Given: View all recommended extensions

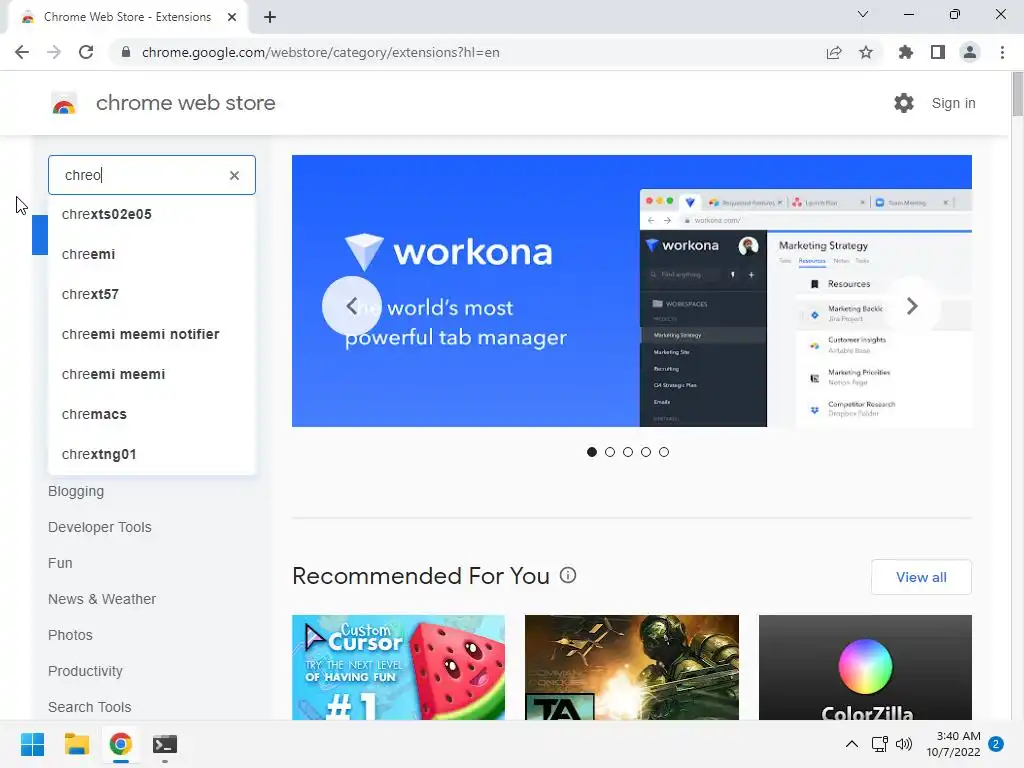Looking at the screenshot, I should coord(921,577).
